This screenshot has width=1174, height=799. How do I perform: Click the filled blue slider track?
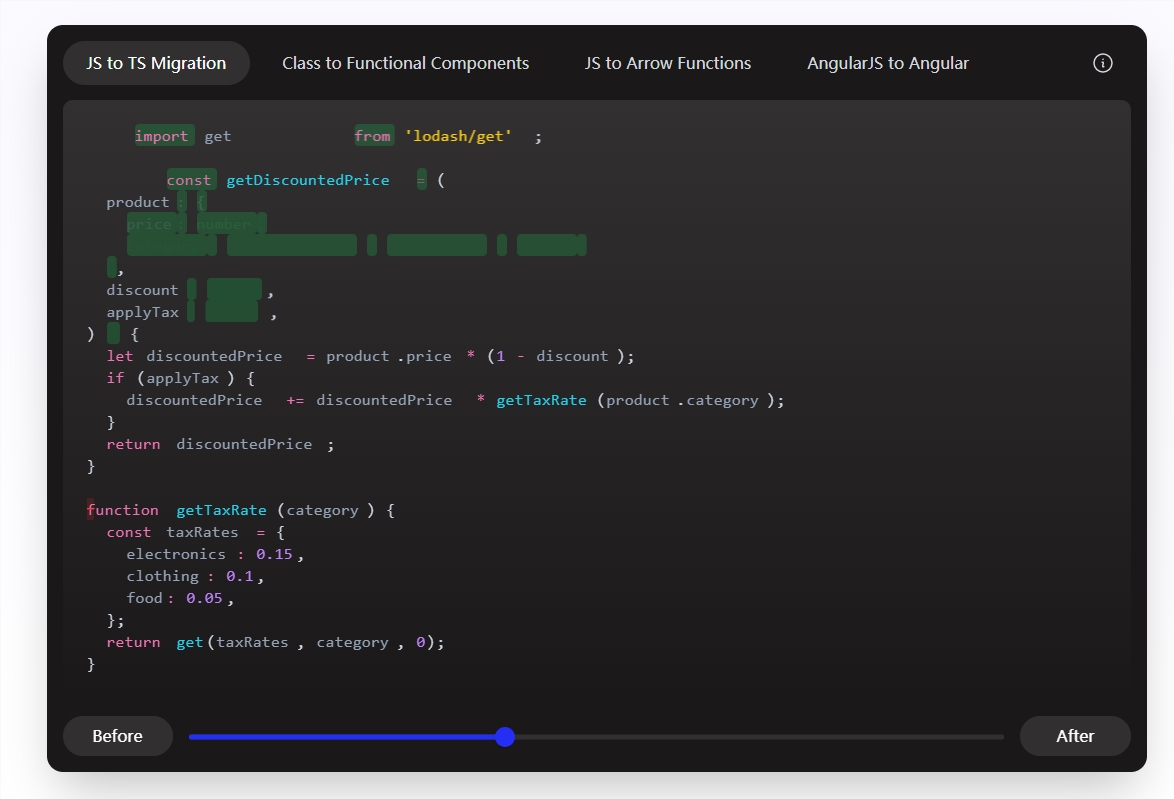[342, 737]
